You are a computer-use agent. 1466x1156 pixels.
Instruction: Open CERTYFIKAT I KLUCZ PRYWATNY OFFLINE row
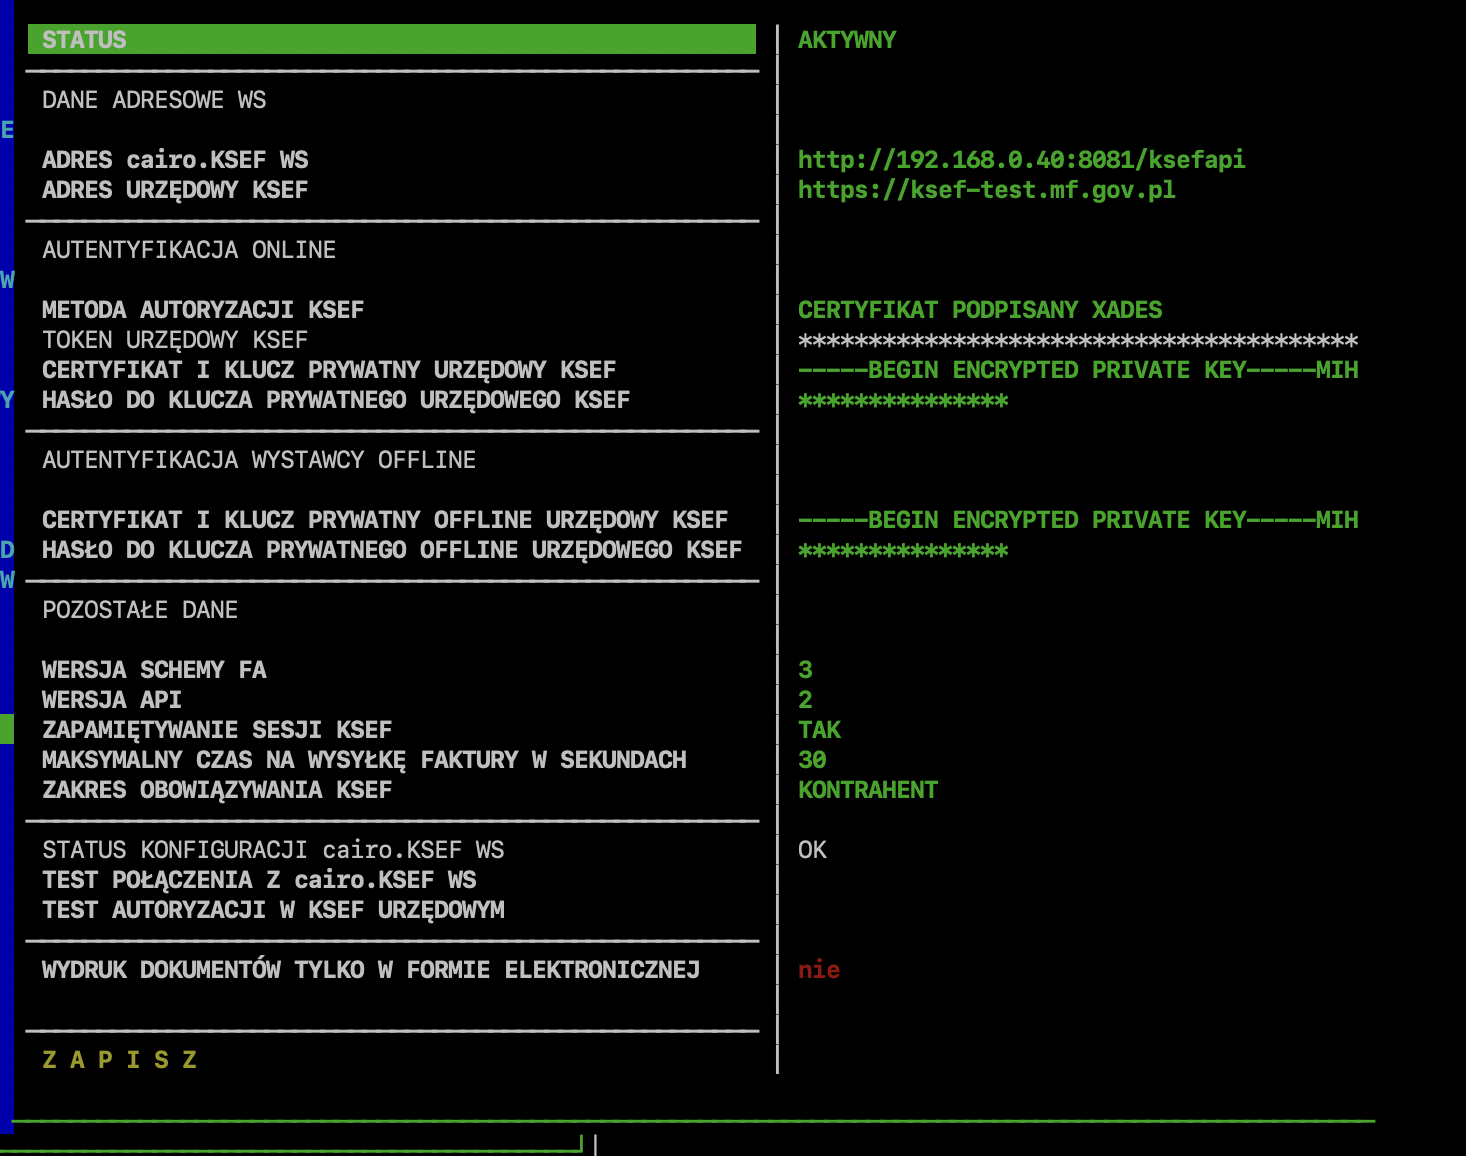[x=385, y=520]
